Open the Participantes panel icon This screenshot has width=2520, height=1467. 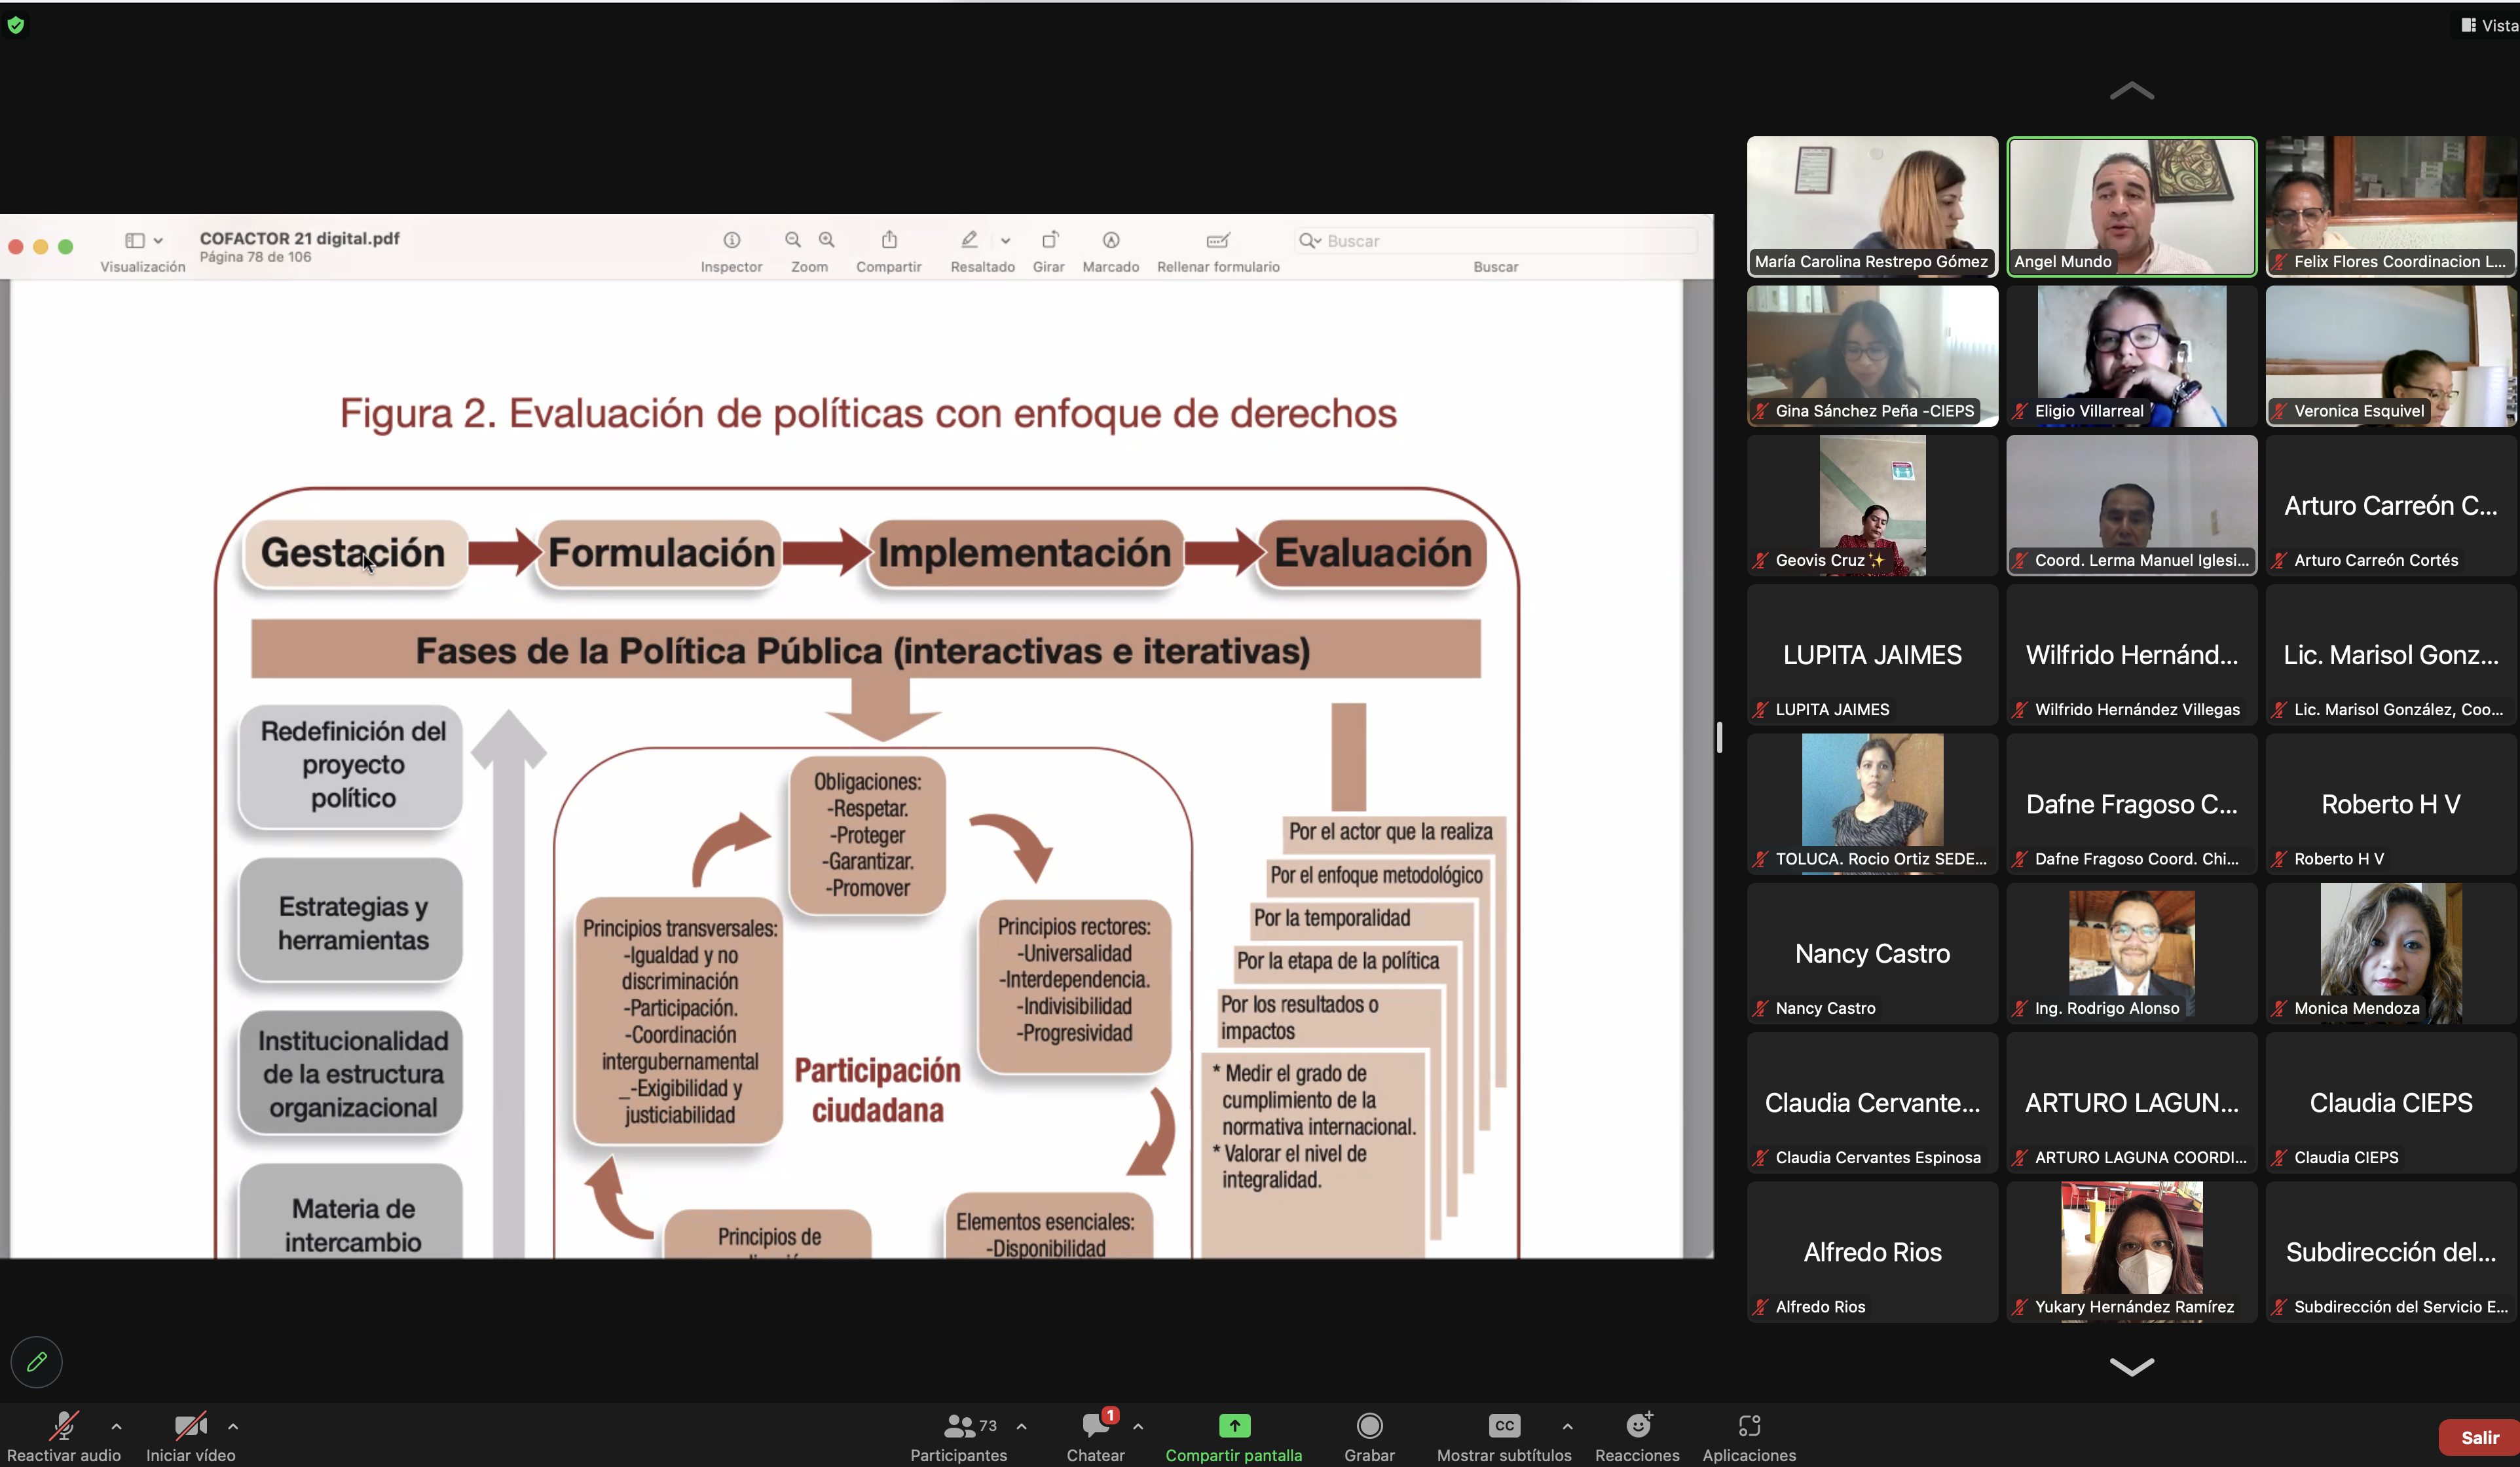click(x=959, y=1425)
